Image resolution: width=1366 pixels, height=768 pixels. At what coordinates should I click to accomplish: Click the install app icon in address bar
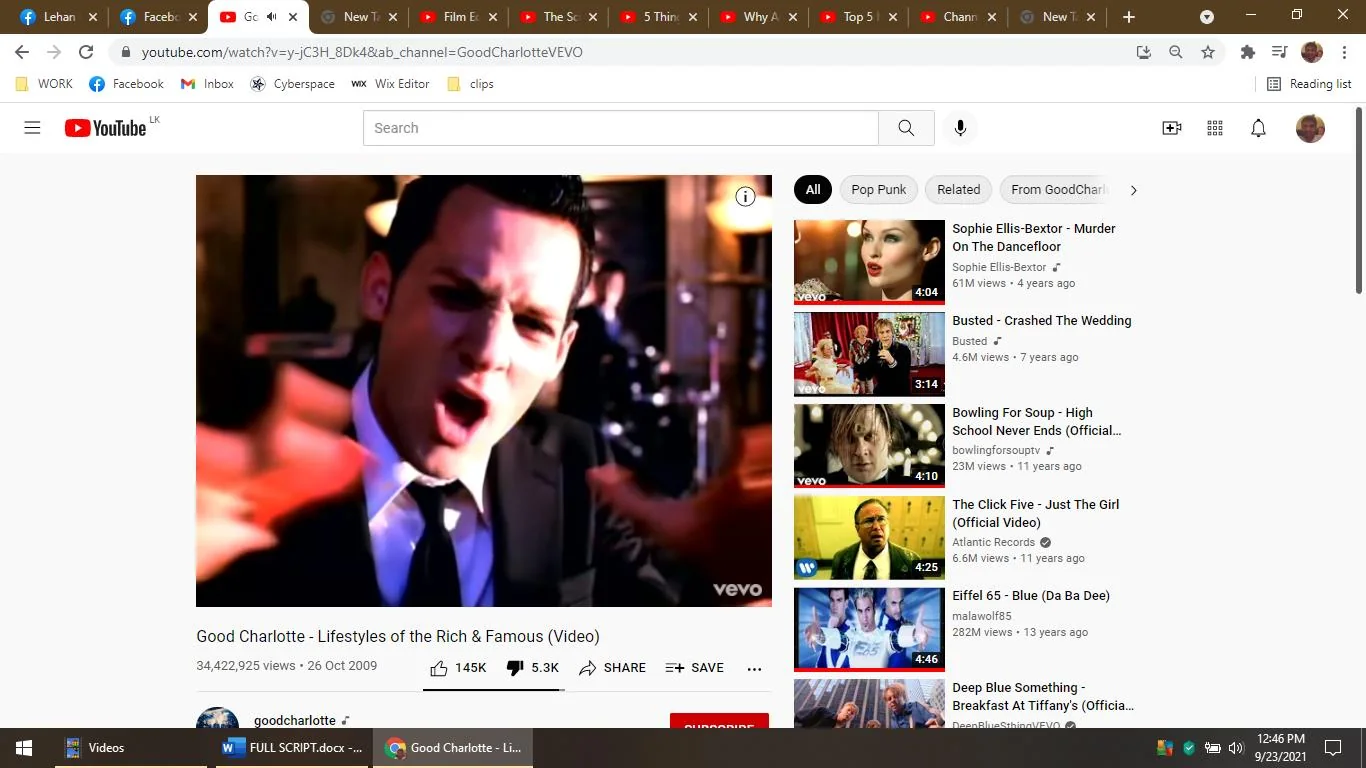[x=1144, y=52]
